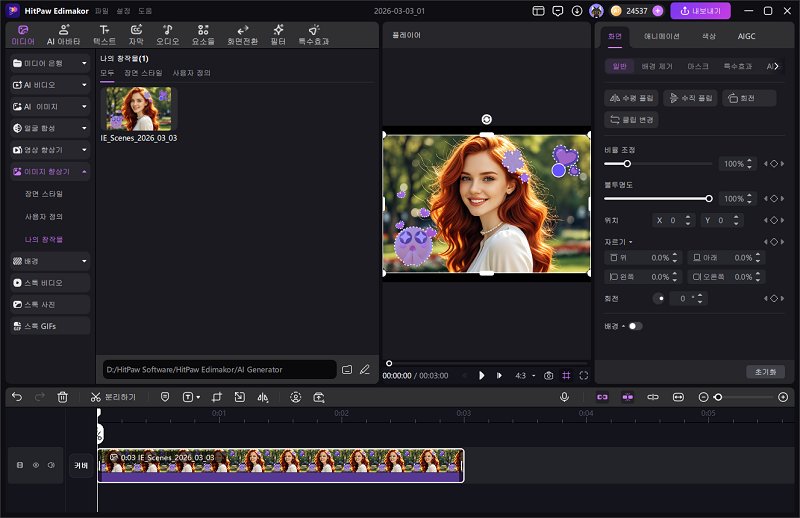Open the 특수효과 effects section

click(x=314, y=35)
